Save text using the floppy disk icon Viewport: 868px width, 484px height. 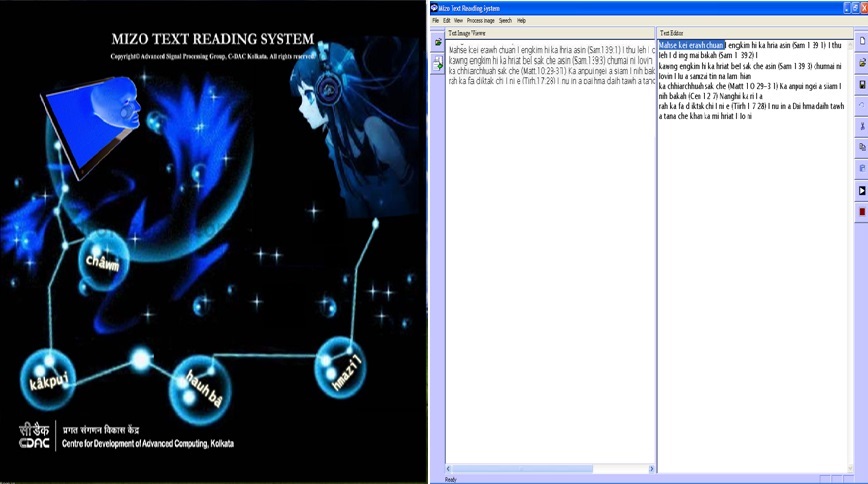(861, 84)
